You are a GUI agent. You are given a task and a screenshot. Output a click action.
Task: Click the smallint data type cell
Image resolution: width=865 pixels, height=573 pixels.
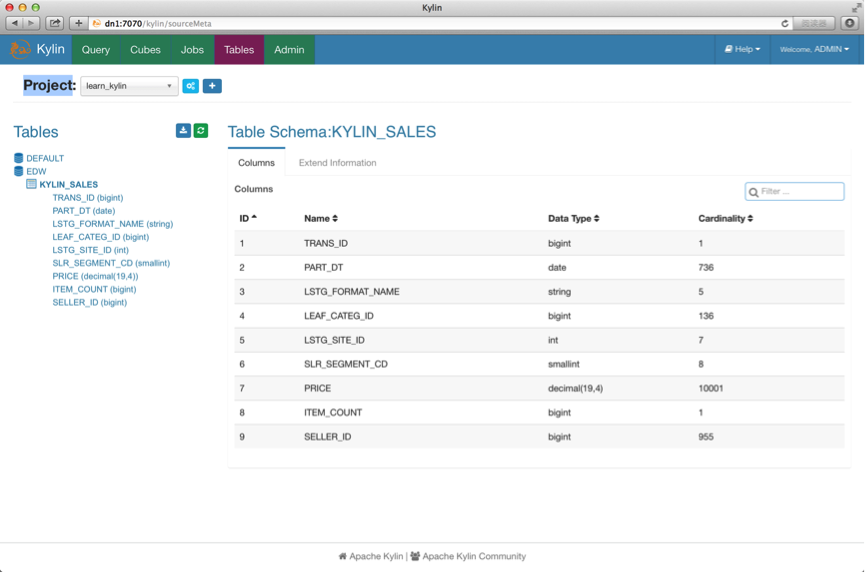564,364
